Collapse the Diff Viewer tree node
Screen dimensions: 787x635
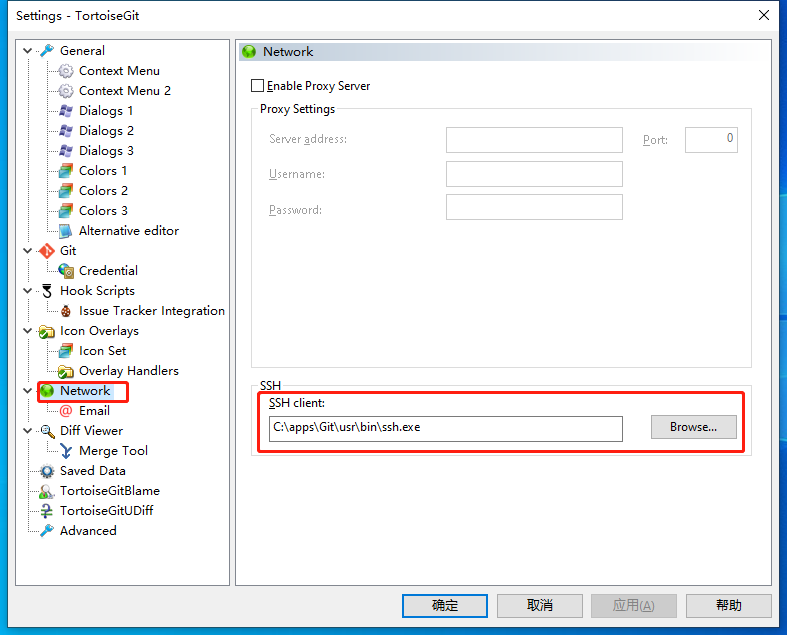coord(28,431)
